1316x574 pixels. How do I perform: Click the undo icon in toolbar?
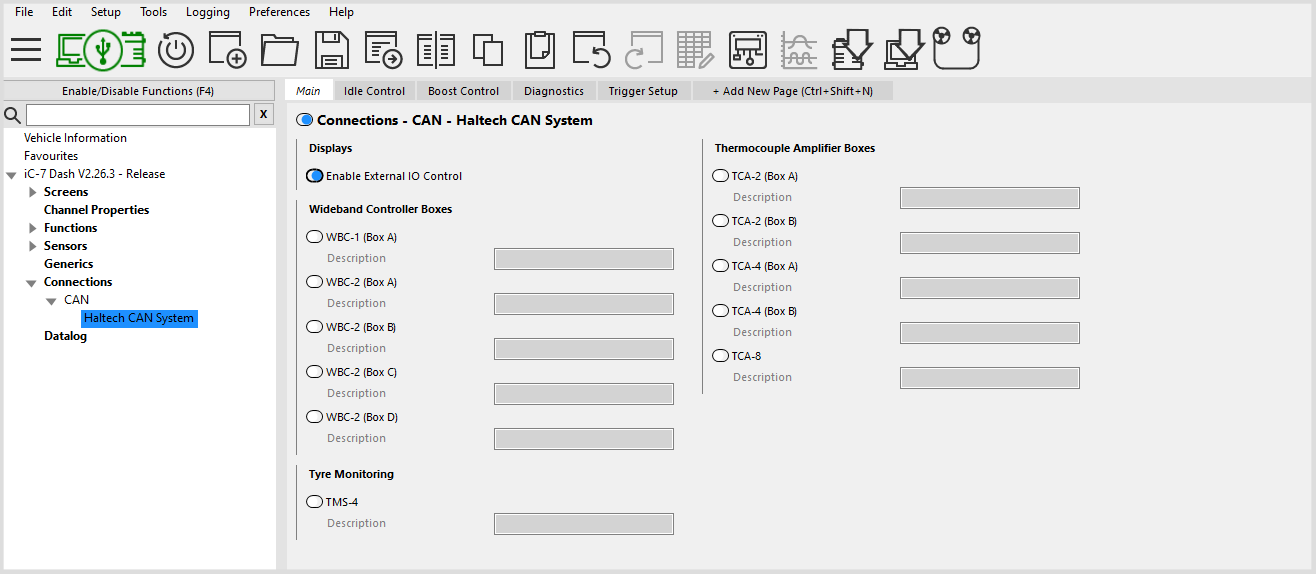(591, 49)
